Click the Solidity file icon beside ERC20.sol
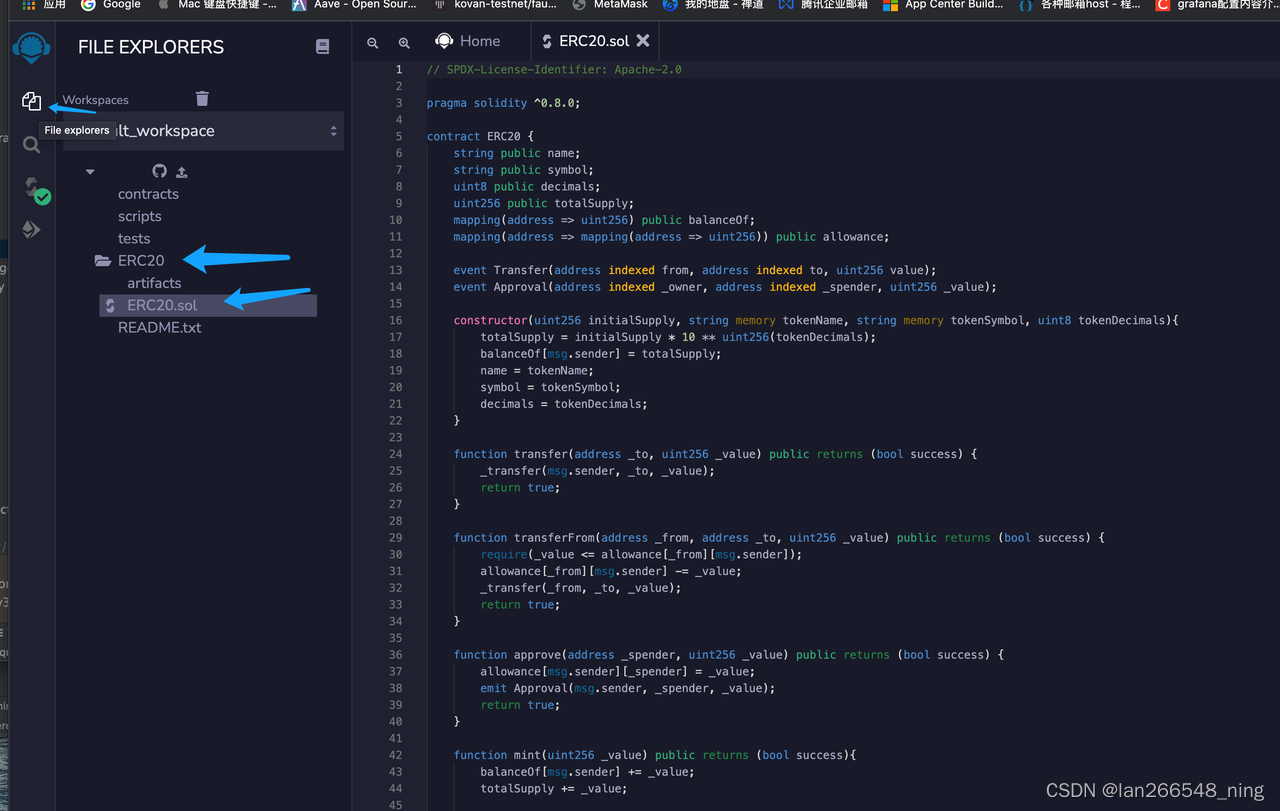Image resolution: width=1280 pixels, height=811 pixels. coord(110,305)
